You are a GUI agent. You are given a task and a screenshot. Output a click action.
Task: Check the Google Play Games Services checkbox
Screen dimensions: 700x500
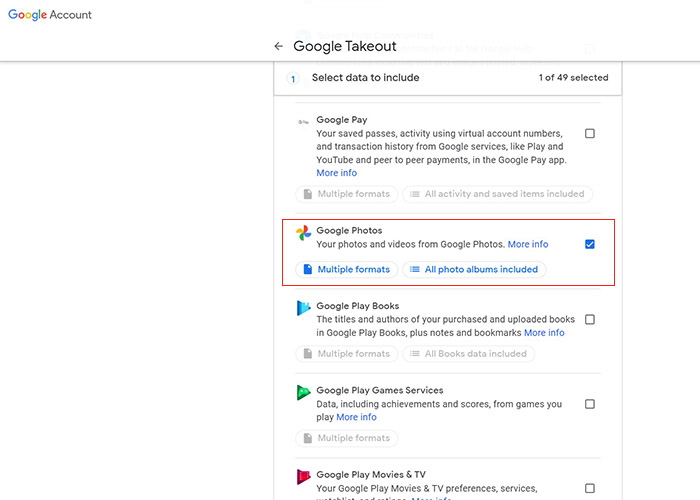coord(590,404)
